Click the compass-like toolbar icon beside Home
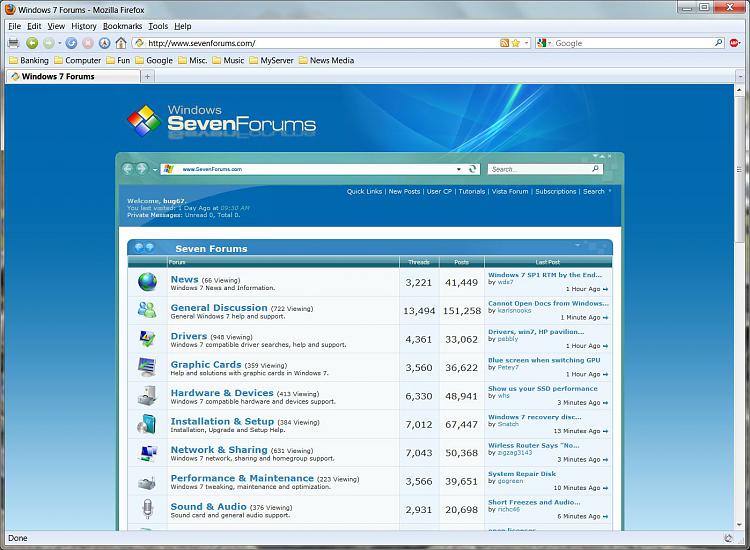Screen dimensions: 750x550 tap(104, 43)
